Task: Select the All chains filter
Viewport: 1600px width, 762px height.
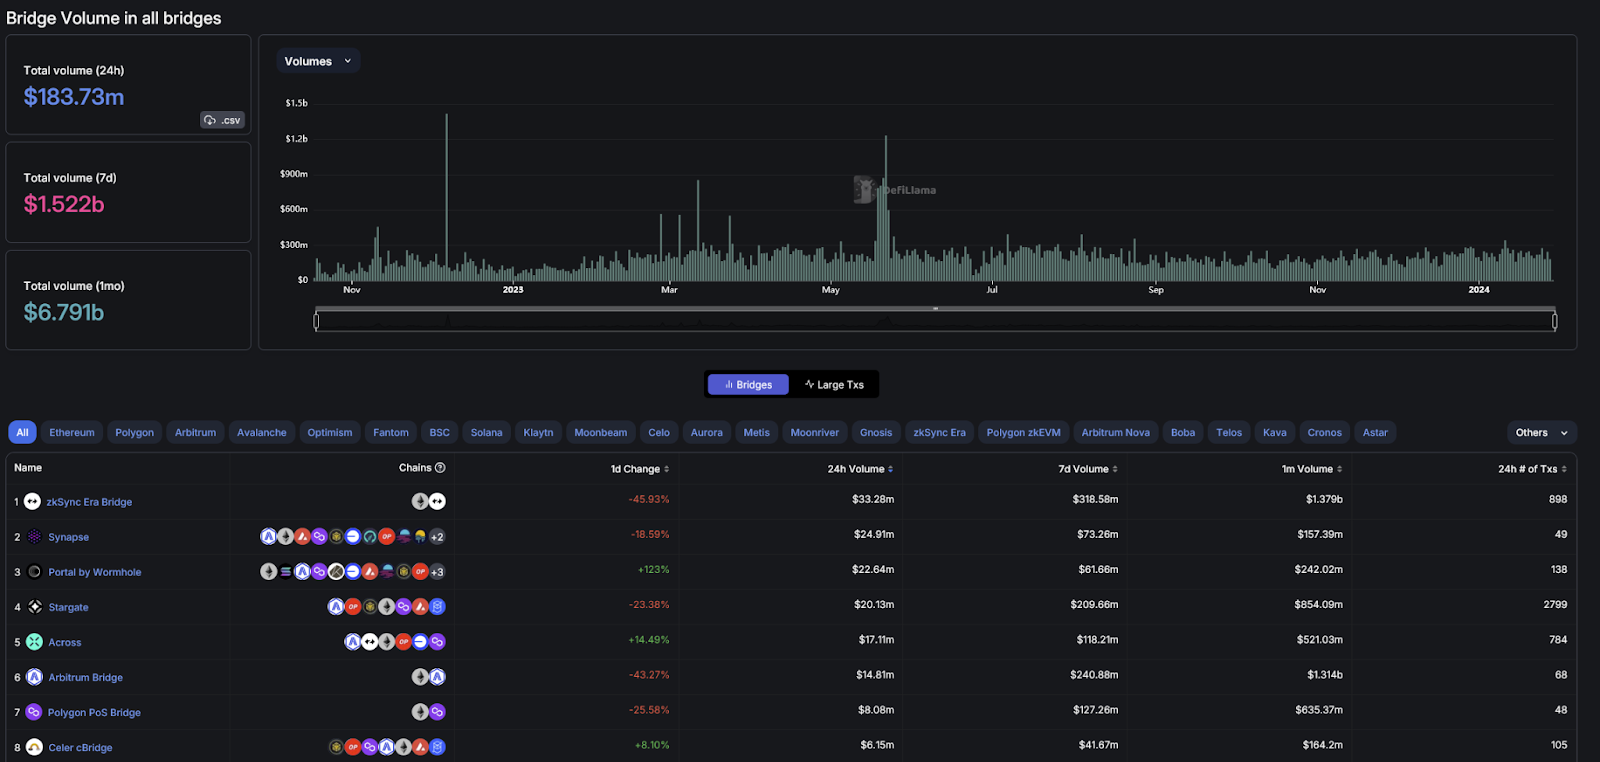Action: 22,433
